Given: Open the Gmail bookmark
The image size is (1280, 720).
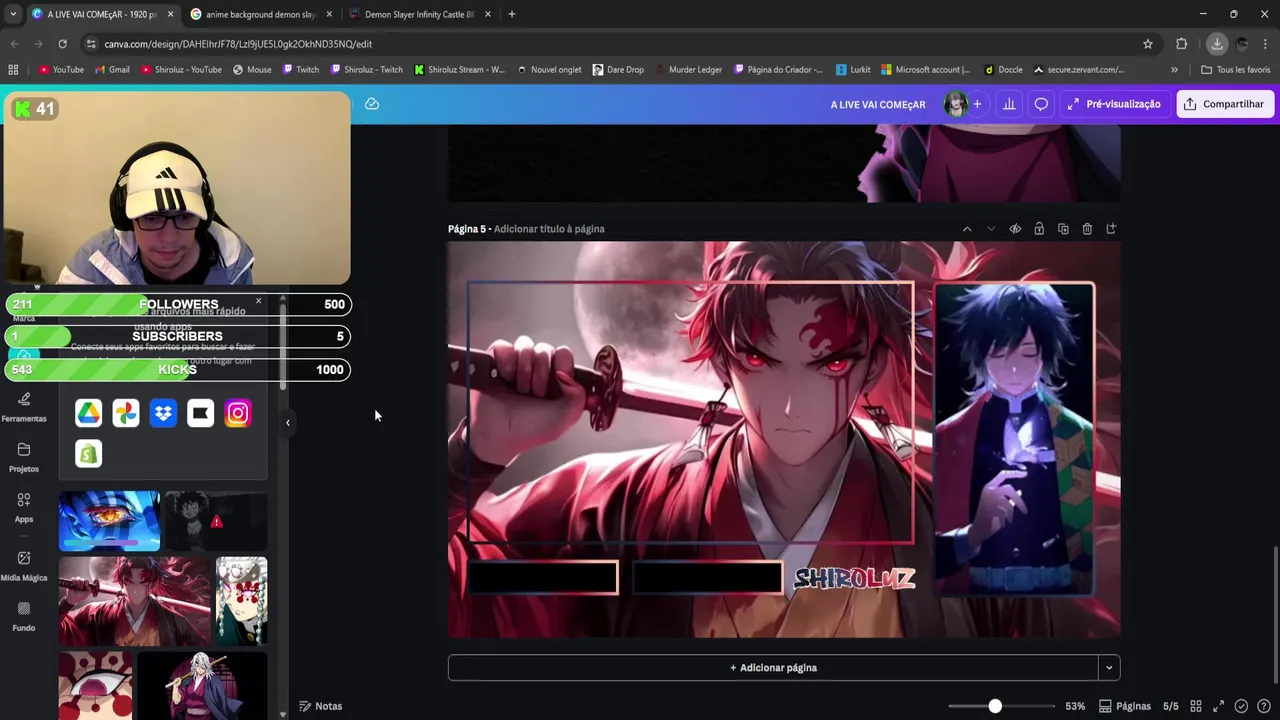Looking at the screenshot, I should [x=112, y=70].
